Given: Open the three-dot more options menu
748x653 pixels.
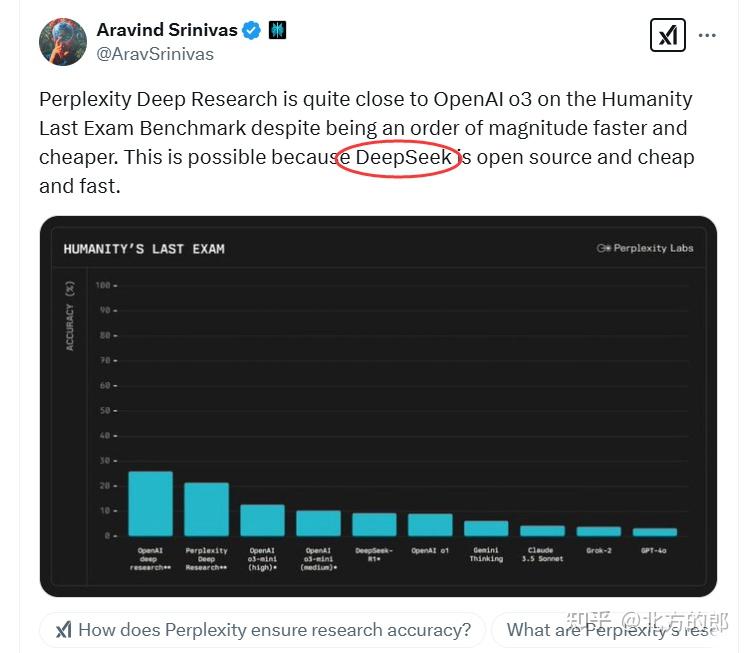Looking at the screenshot, I should pyautogui.click(x=707, y=36).
